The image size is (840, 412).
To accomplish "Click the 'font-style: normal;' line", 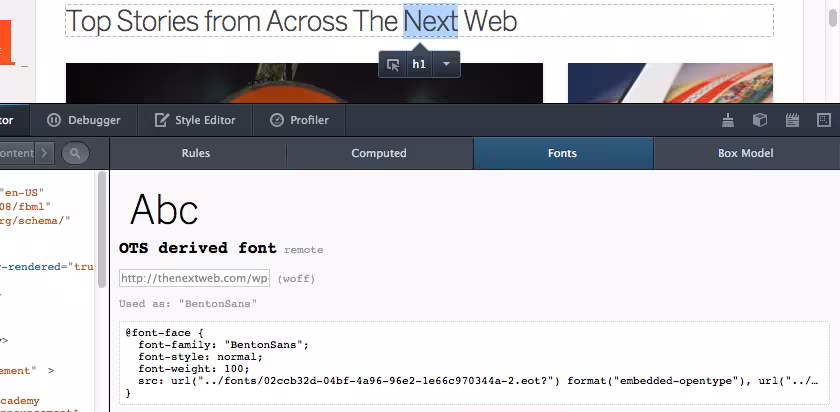I will click(x=200, y=356).
